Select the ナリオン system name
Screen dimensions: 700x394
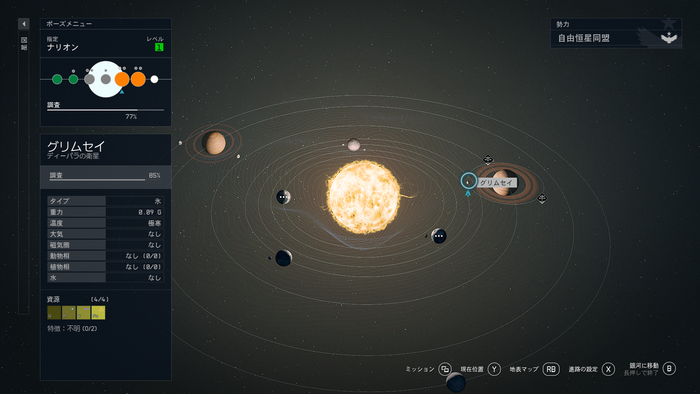pyautogui.click(x=62, y=47)
